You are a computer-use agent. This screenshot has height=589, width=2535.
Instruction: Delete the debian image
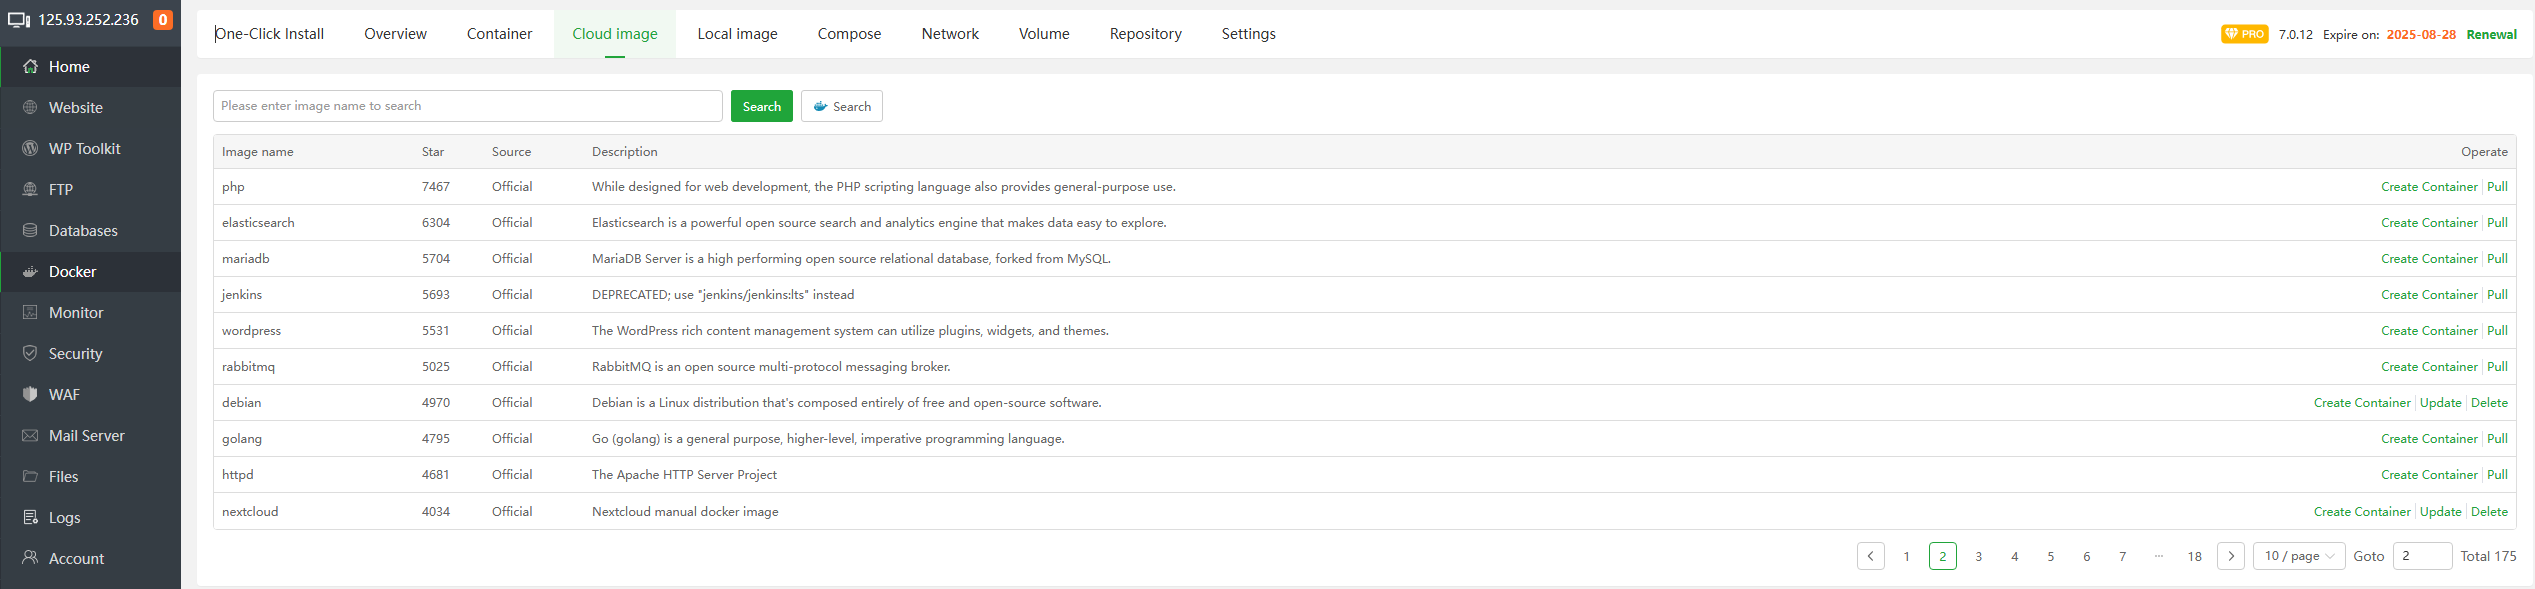pyautogui.click(x=2489, y=403)
